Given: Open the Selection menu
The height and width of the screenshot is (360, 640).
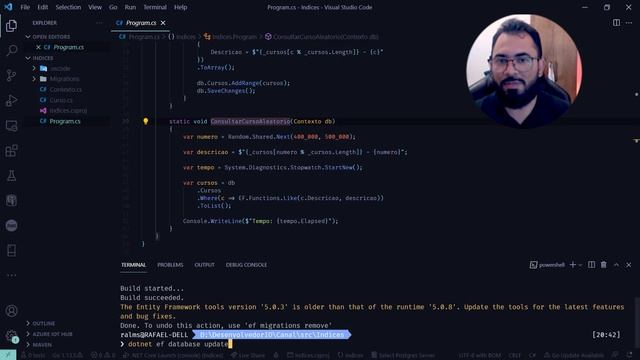Looking at the screenshot, I should click(x=68, y=7).
